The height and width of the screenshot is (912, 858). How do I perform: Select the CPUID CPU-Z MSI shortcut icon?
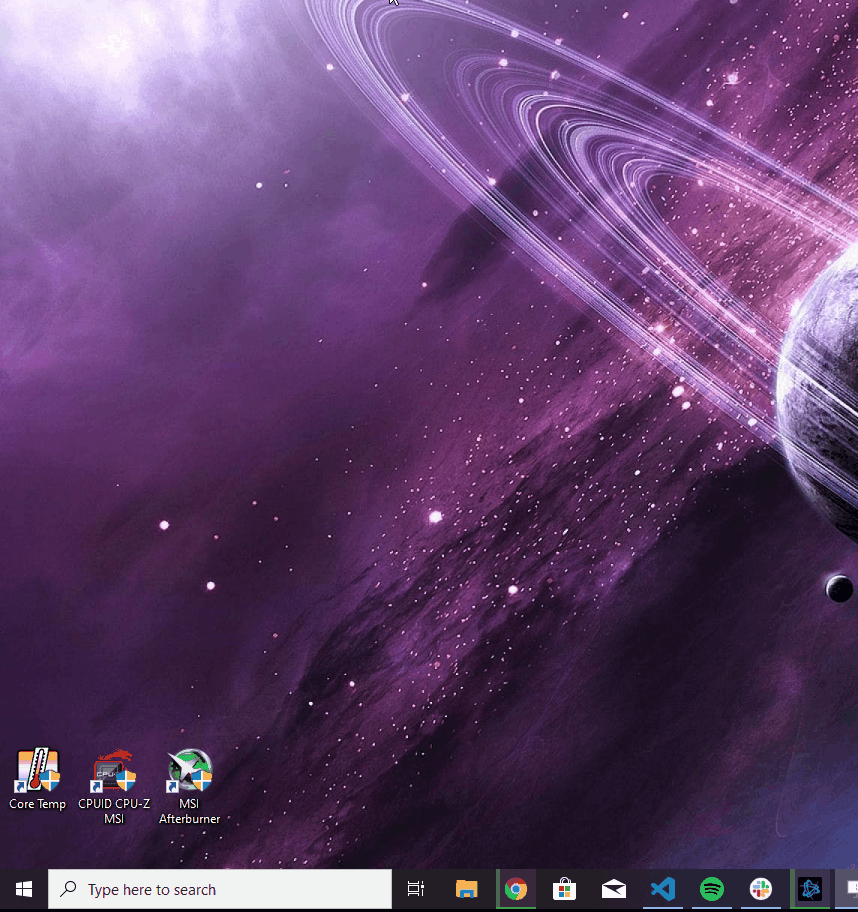click(114, 770)
